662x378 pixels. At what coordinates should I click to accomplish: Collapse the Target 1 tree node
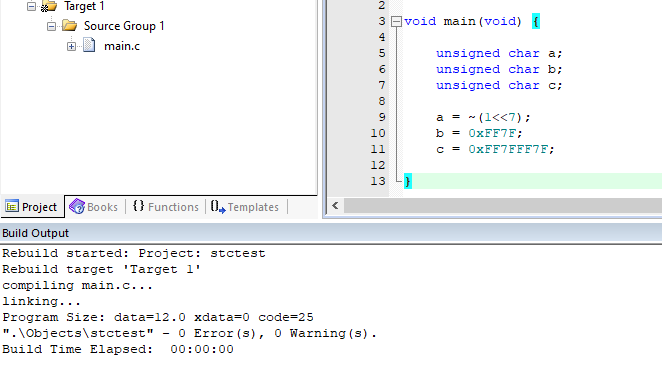tap(31, 6)
